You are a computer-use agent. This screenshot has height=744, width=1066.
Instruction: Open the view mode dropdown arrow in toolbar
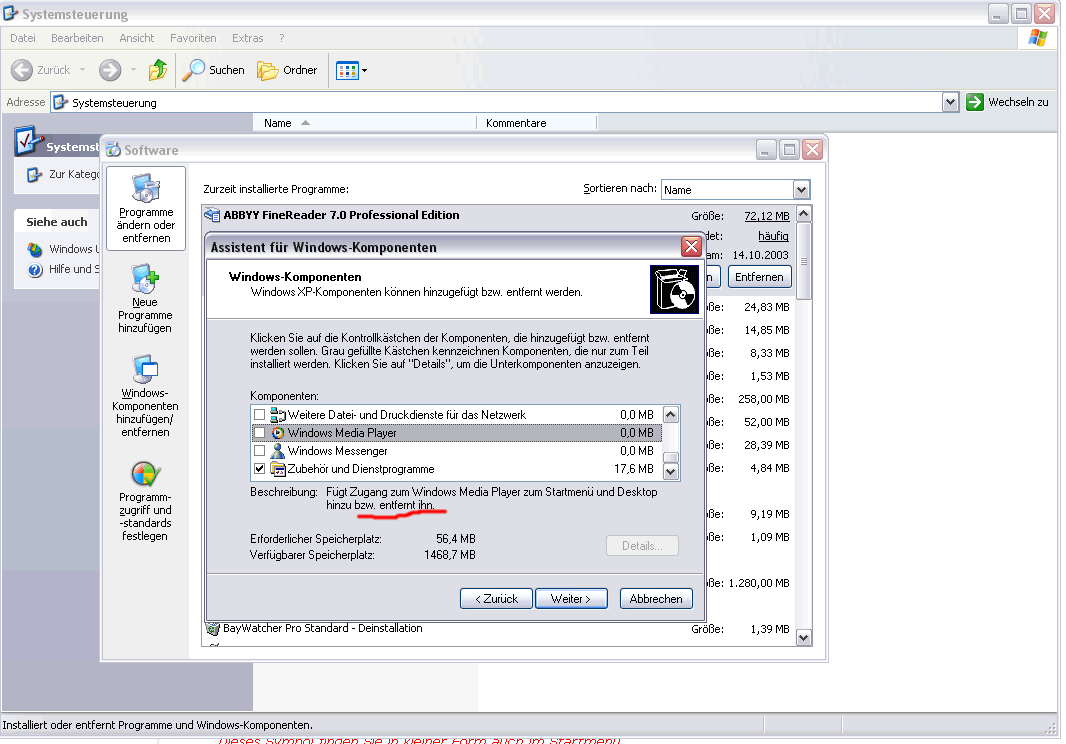pyautogui.click(x=364, y=70)
